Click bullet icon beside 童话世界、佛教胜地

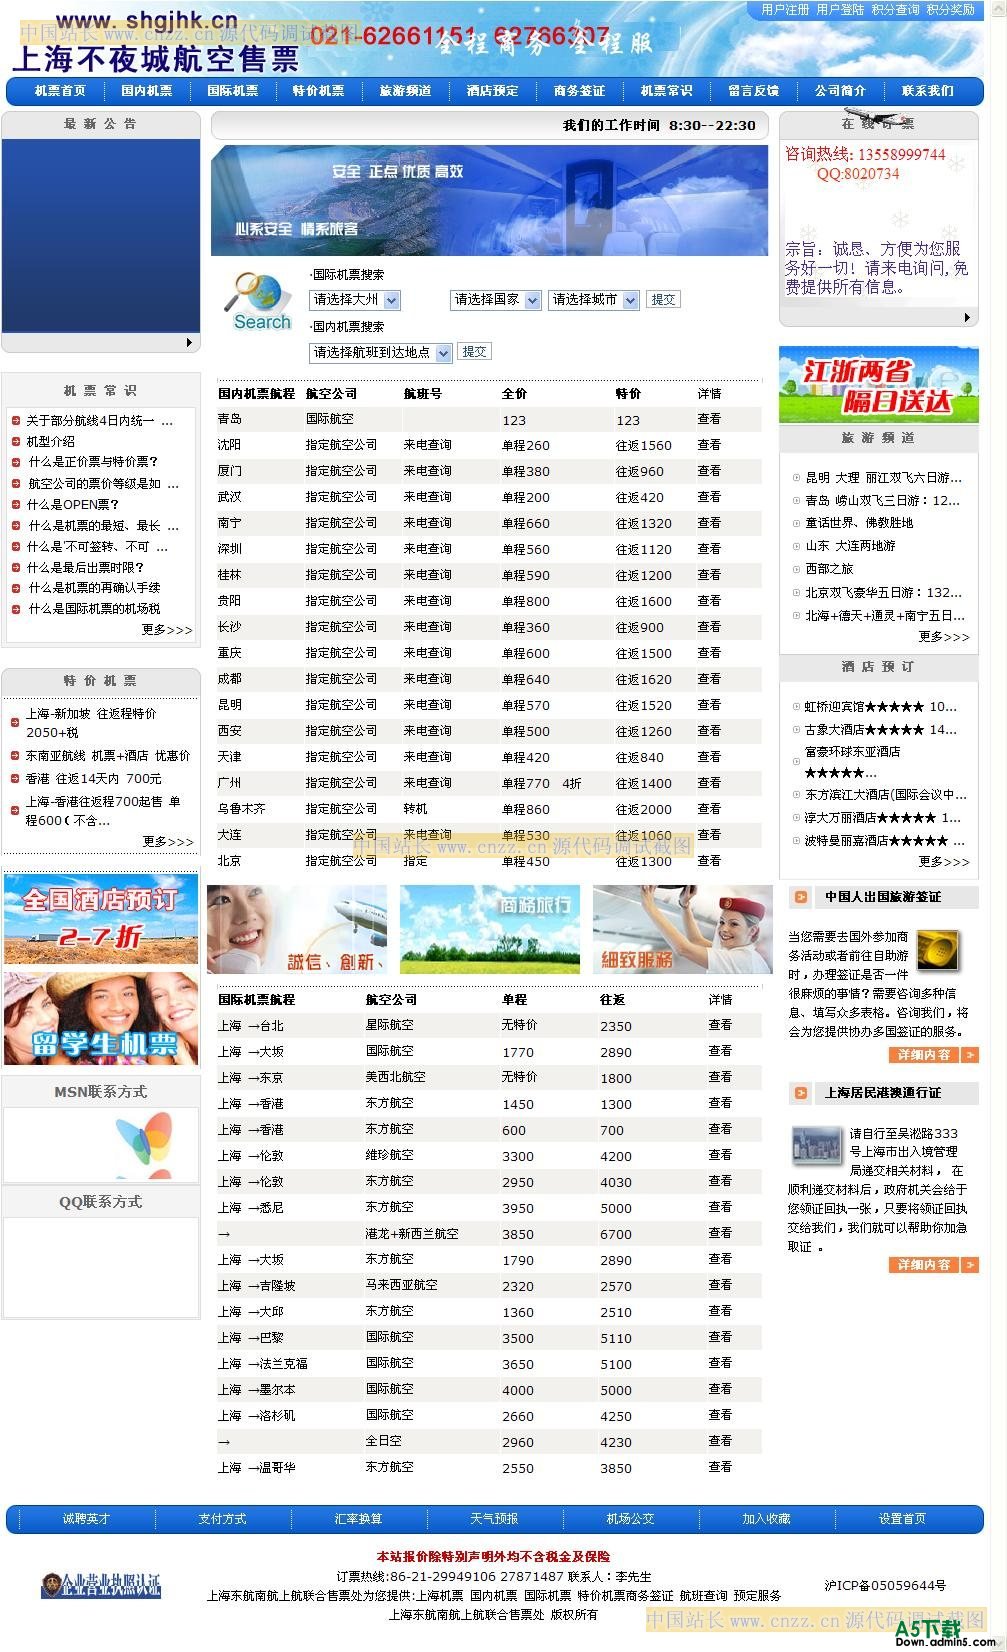click(796, 523)
